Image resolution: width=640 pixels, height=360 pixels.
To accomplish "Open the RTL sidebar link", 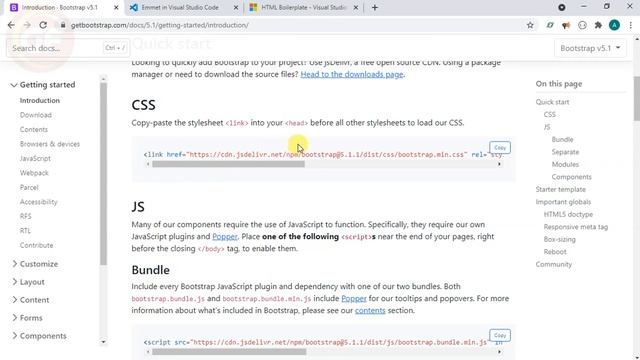I will click(25, 231).
